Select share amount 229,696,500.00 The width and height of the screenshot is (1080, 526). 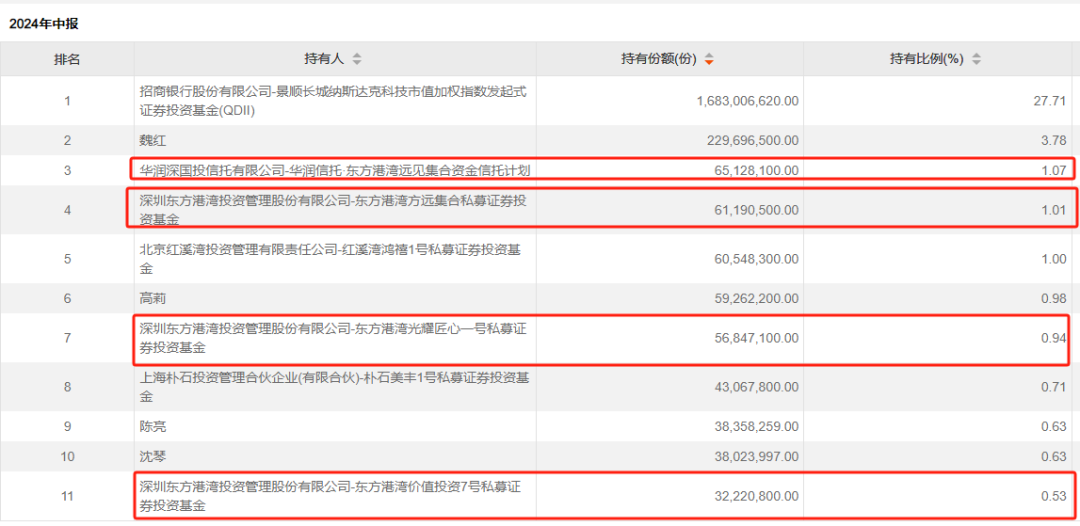(753, 140)
